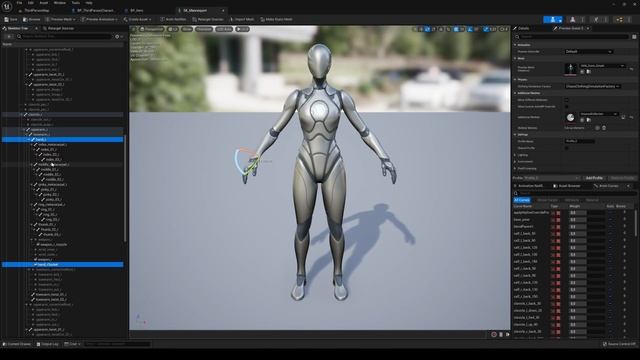Reset the Preview Mesh value to default
The image size is (640, 360).
(x=631, y=69)
